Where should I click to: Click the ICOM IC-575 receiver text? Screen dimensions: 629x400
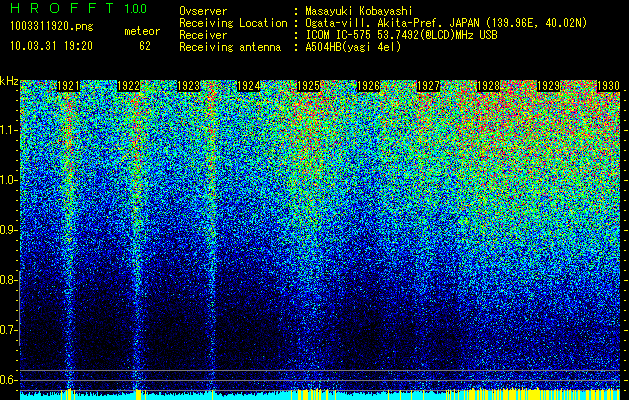click(401, 35)
